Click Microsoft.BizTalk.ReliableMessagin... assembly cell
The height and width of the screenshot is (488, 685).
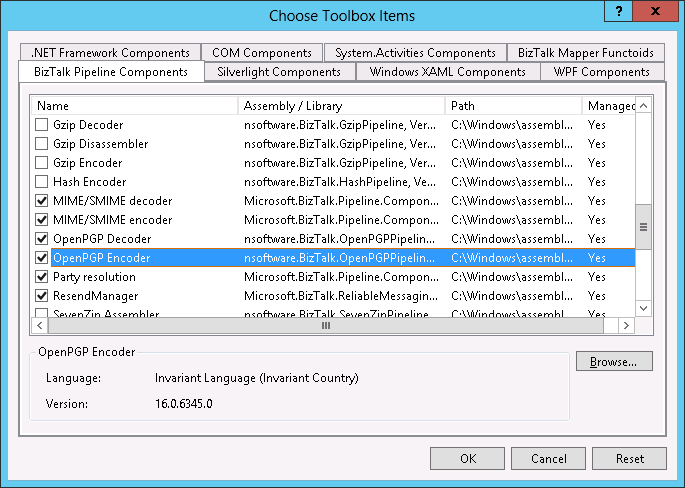(x=341, y=296)
